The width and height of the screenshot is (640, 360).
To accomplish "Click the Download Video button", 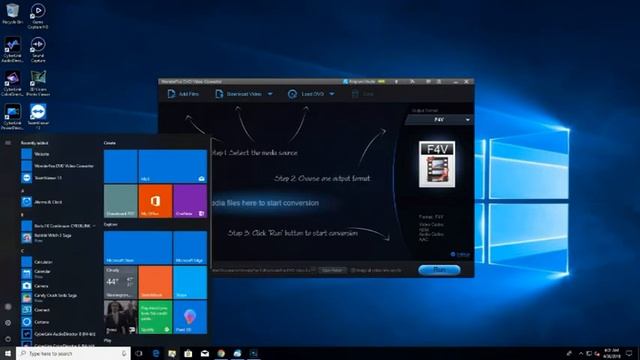I will [x=239, y=94].
